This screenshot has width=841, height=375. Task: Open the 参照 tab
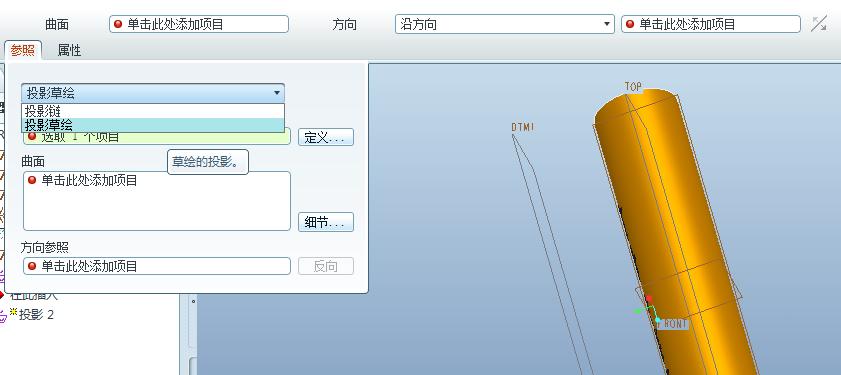[23, 50]
